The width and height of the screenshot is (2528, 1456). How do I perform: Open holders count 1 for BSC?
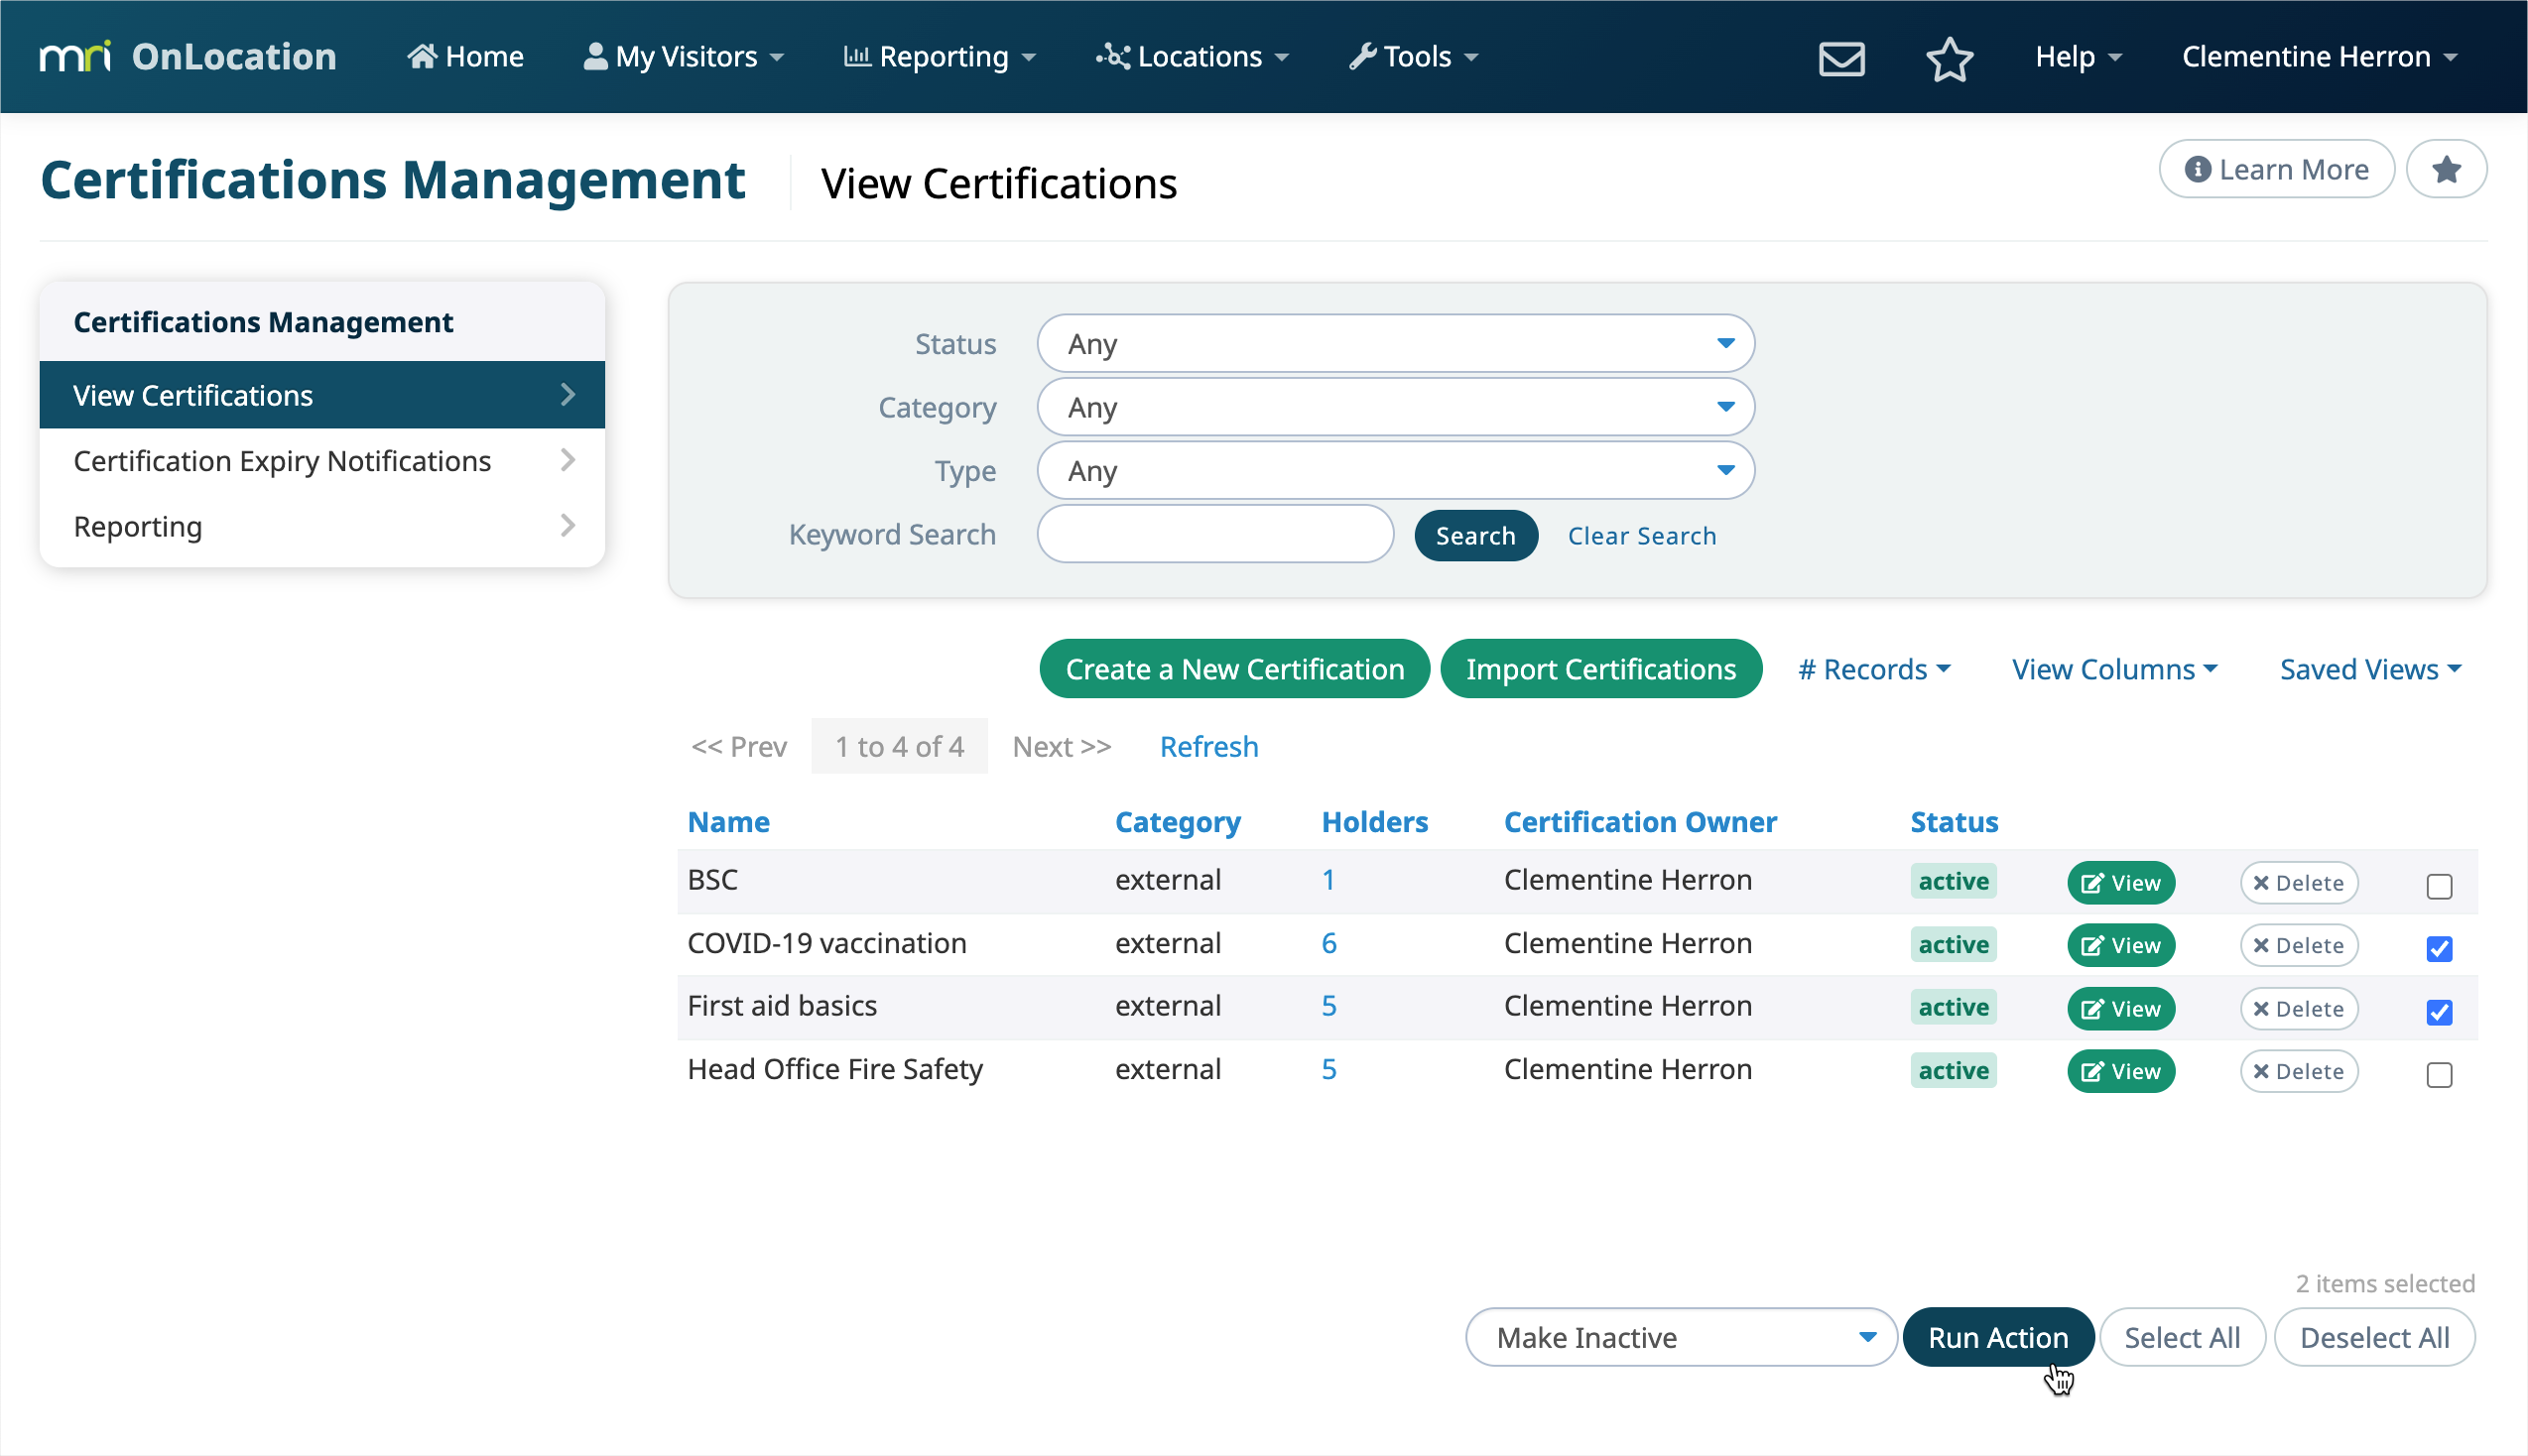point(1328,880)
